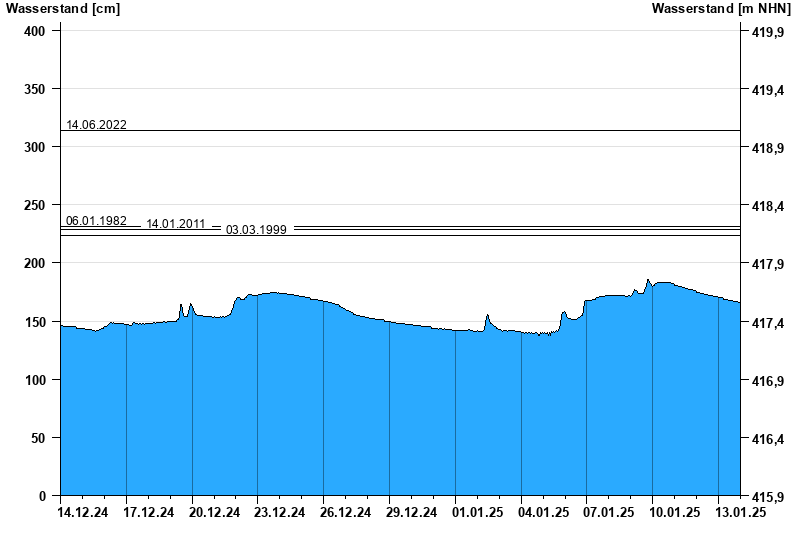Select the 416,4 right axis label
800x550 pixels.
(765, 439)
